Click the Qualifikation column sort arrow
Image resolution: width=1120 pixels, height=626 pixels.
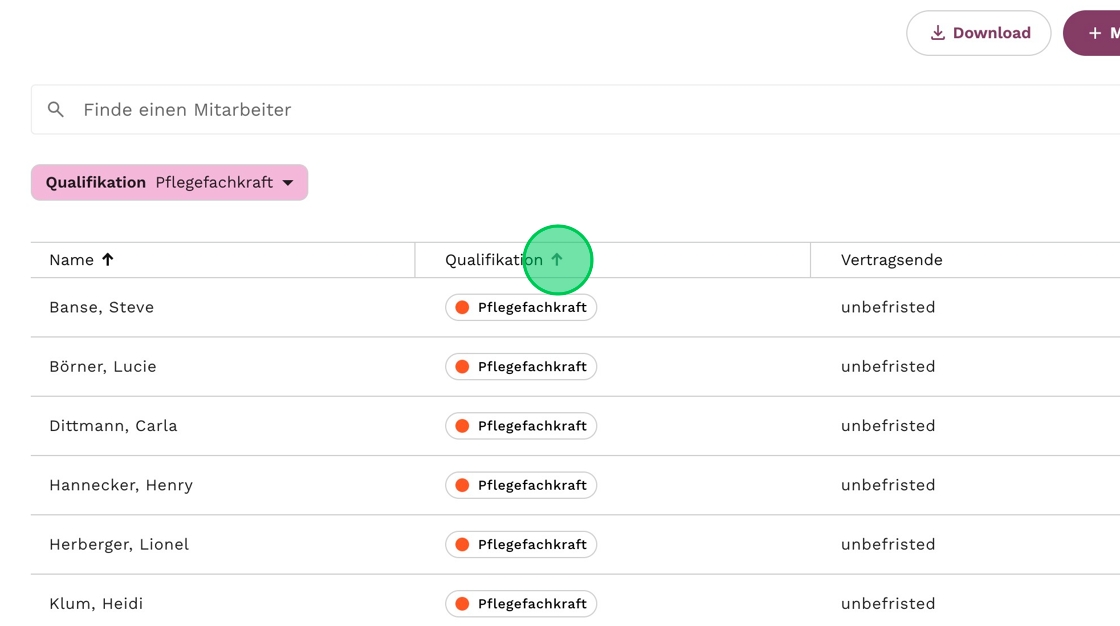pos(557,260)
